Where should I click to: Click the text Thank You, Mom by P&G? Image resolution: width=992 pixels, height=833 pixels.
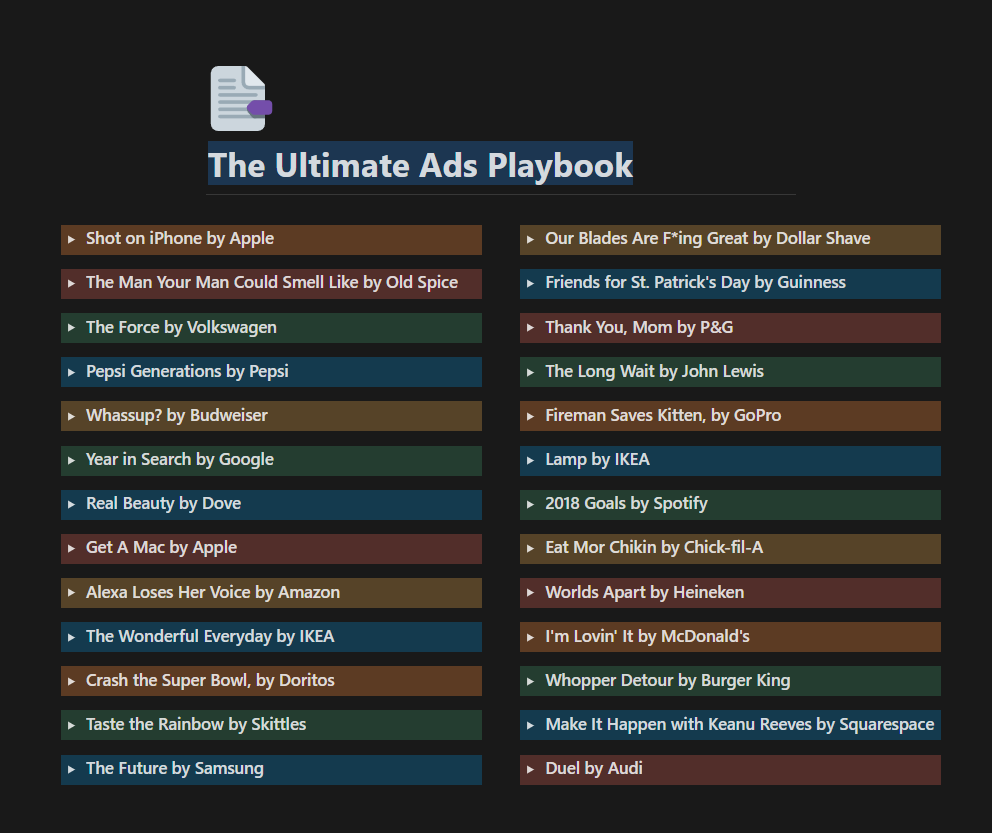click(x=639, y=327)
